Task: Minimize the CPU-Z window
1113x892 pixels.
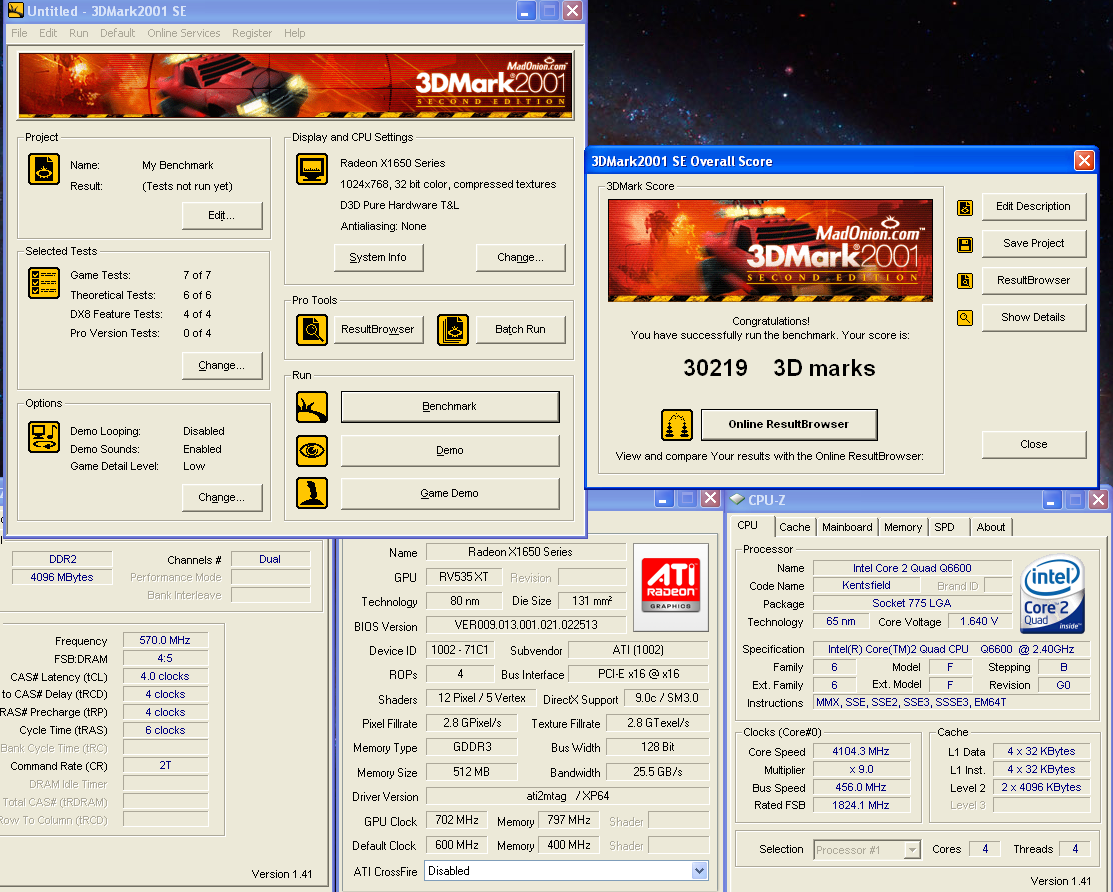Action: click(1051, 500)
